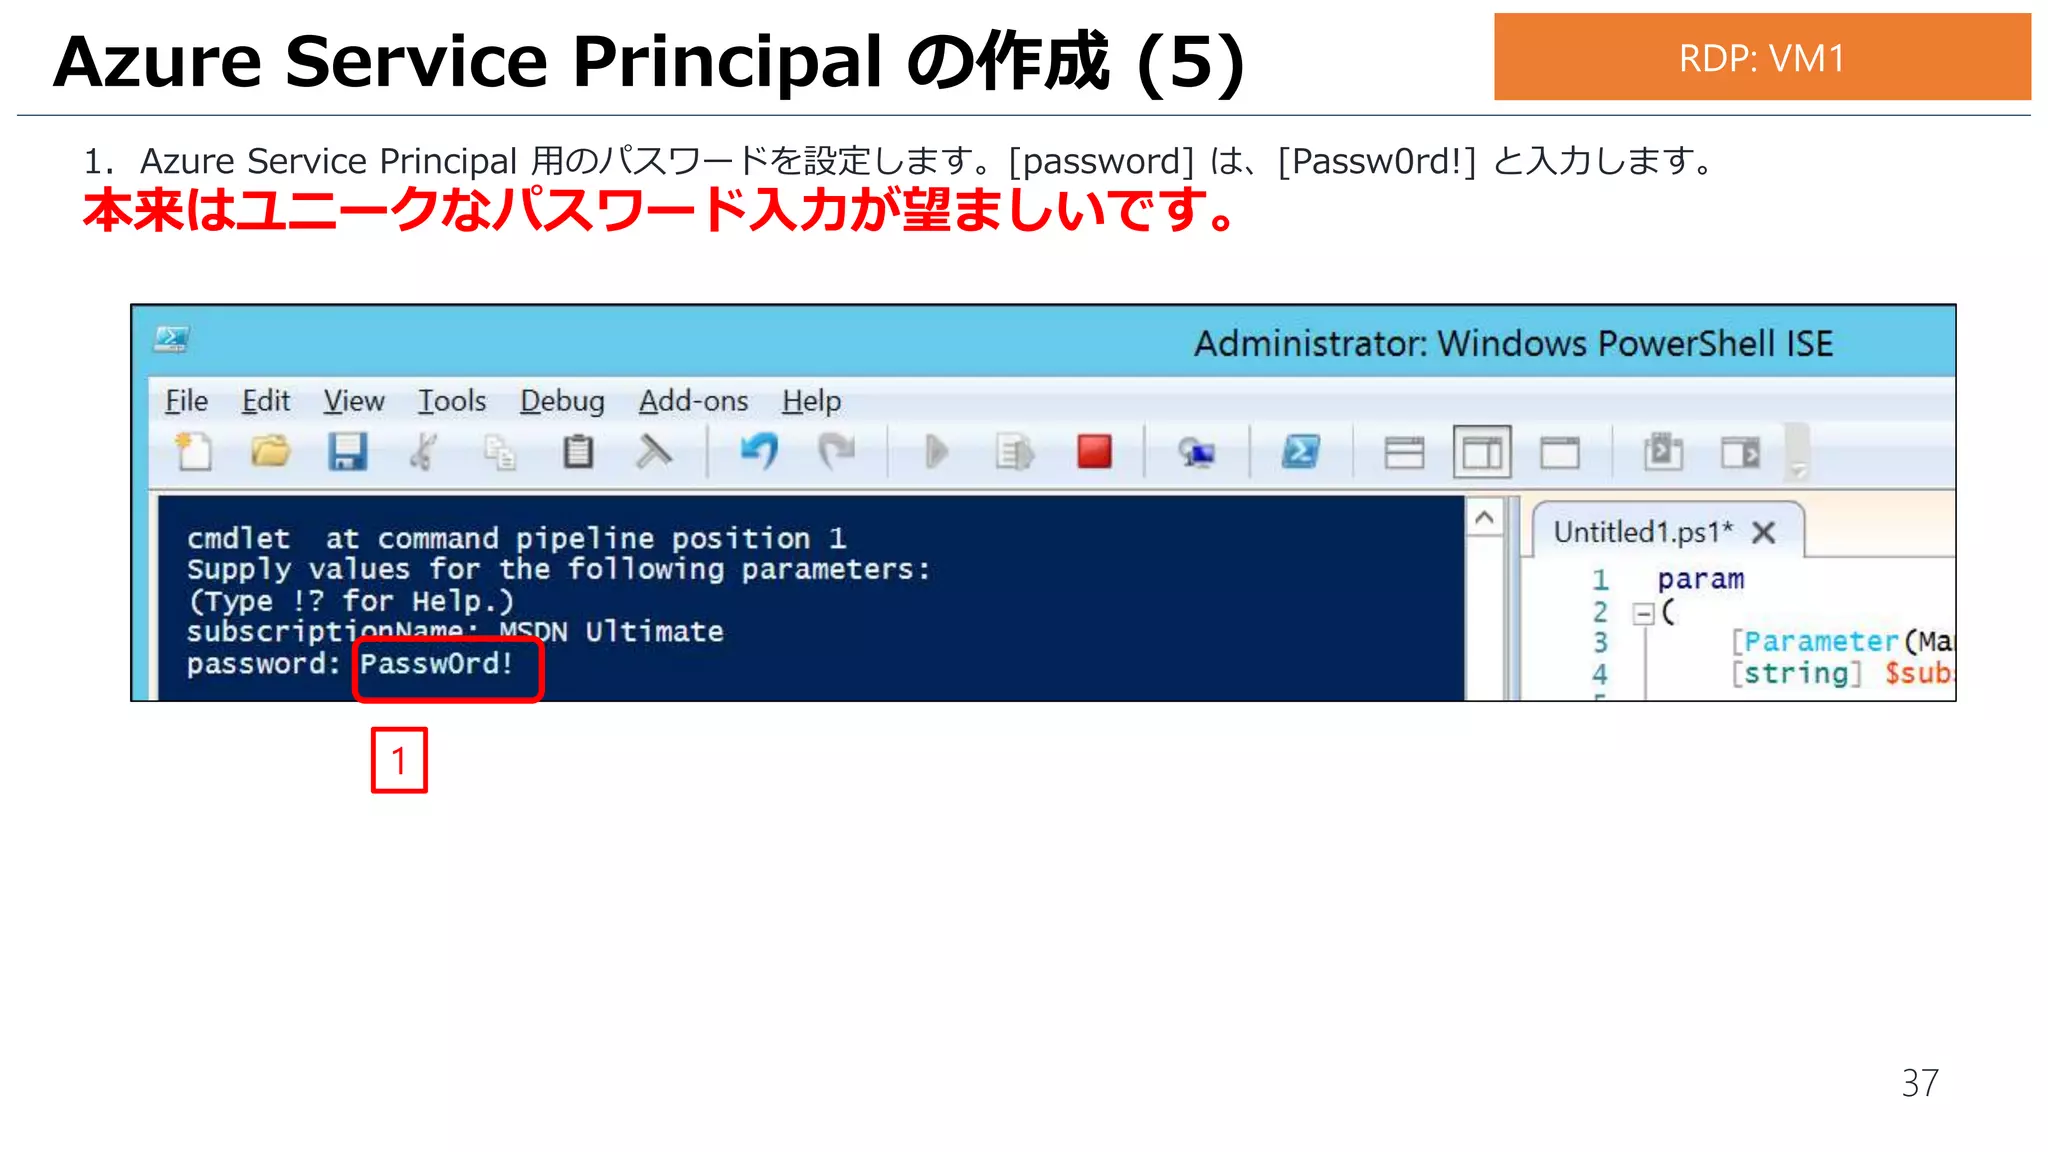Click the 'cmdlet at command pipeline position 1' line
This screenshot has width=2048, height=1152.
(516, 539)
